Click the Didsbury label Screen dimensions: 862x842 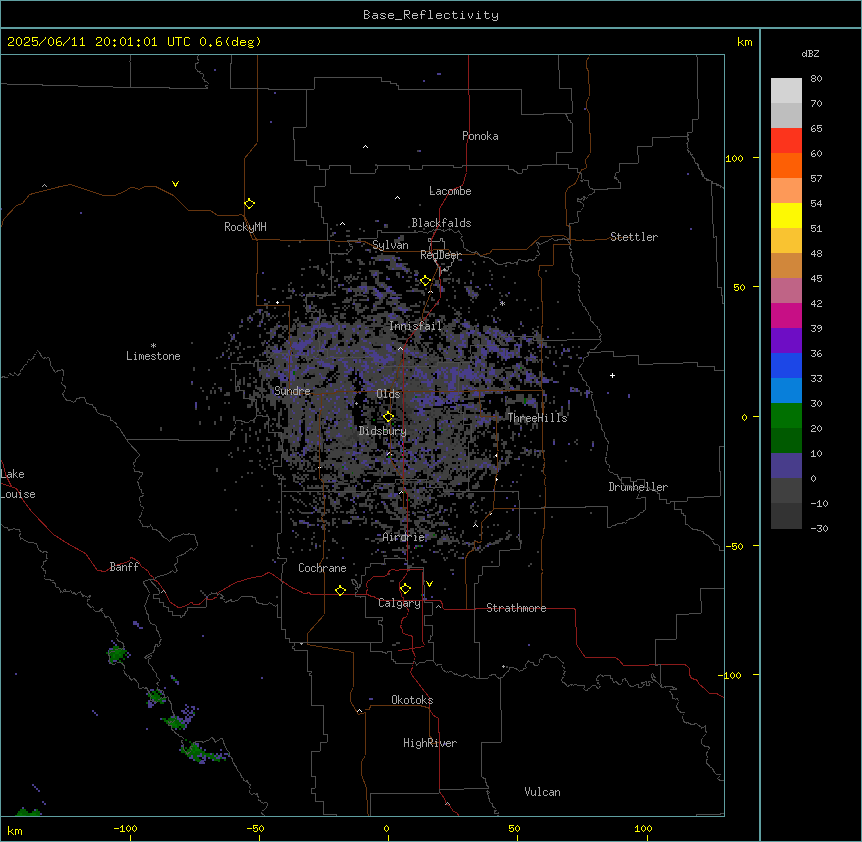[383, 431]
